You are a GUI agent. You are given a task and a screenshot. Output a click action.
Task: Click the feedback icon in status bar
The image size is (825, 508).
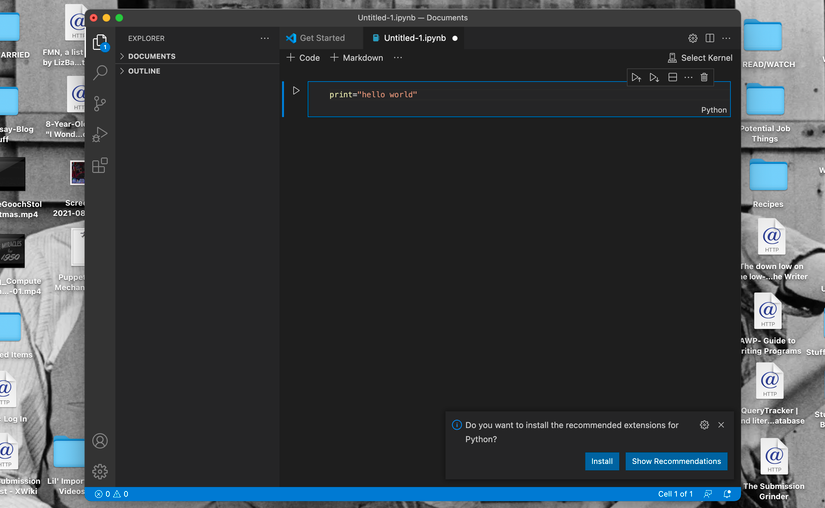coord(708,494)
